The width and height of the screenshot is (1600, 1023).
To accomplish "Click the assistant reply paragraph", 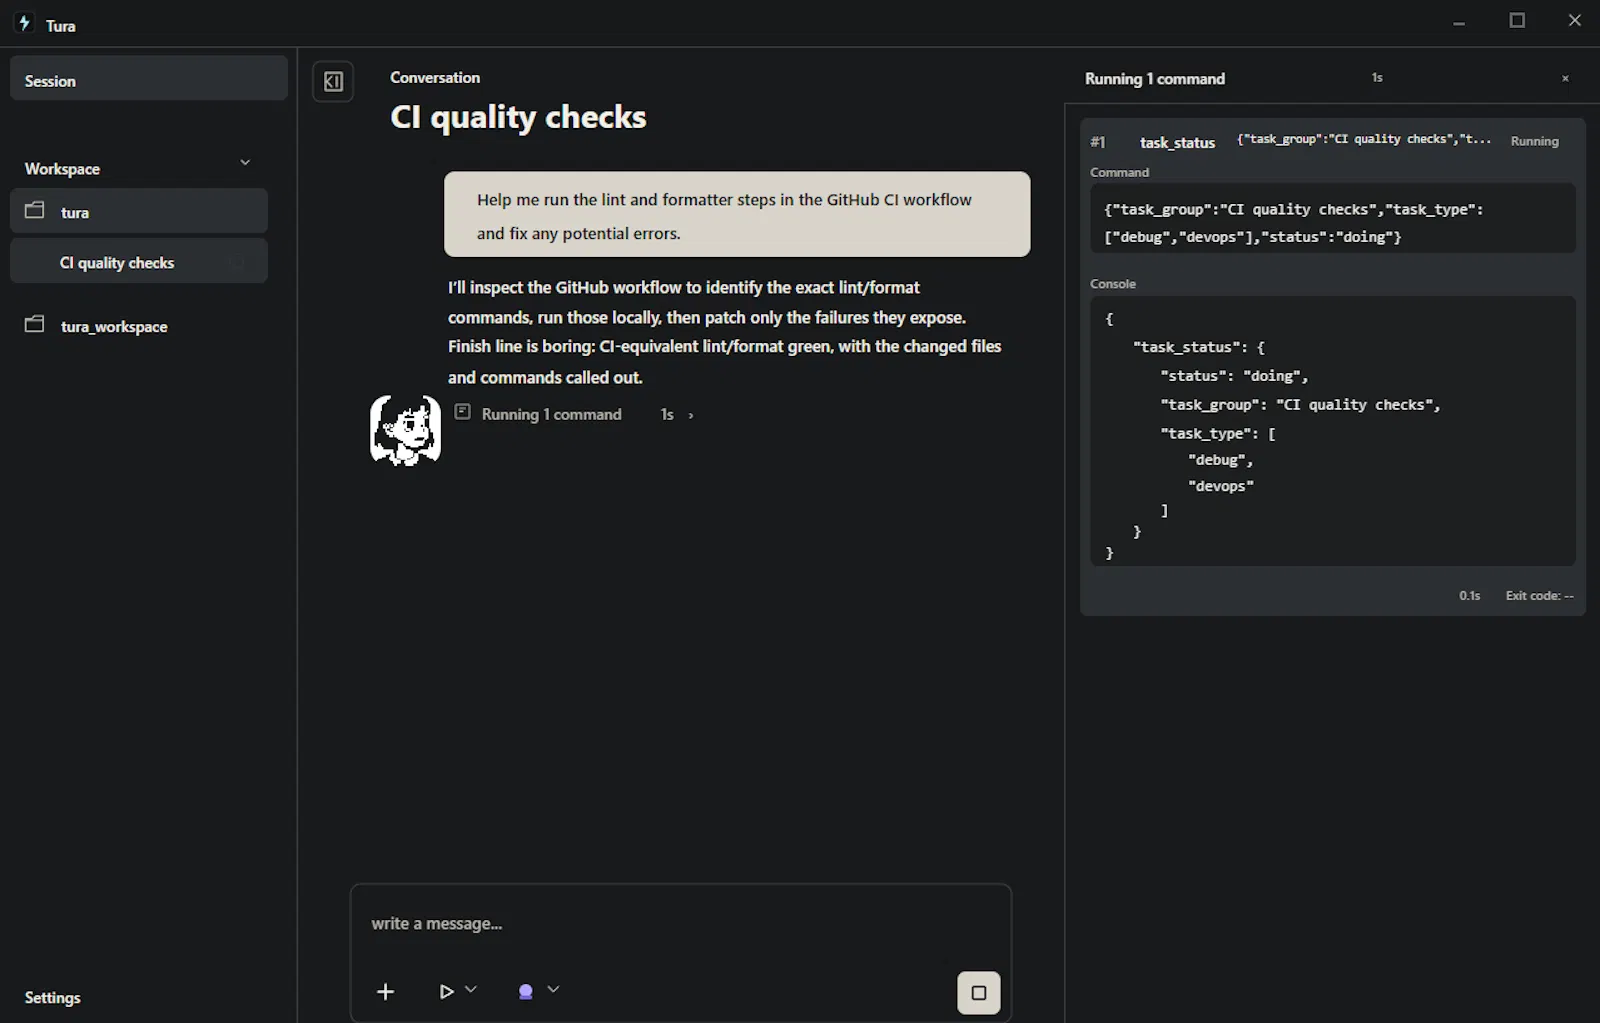I will tap(725, 332).
